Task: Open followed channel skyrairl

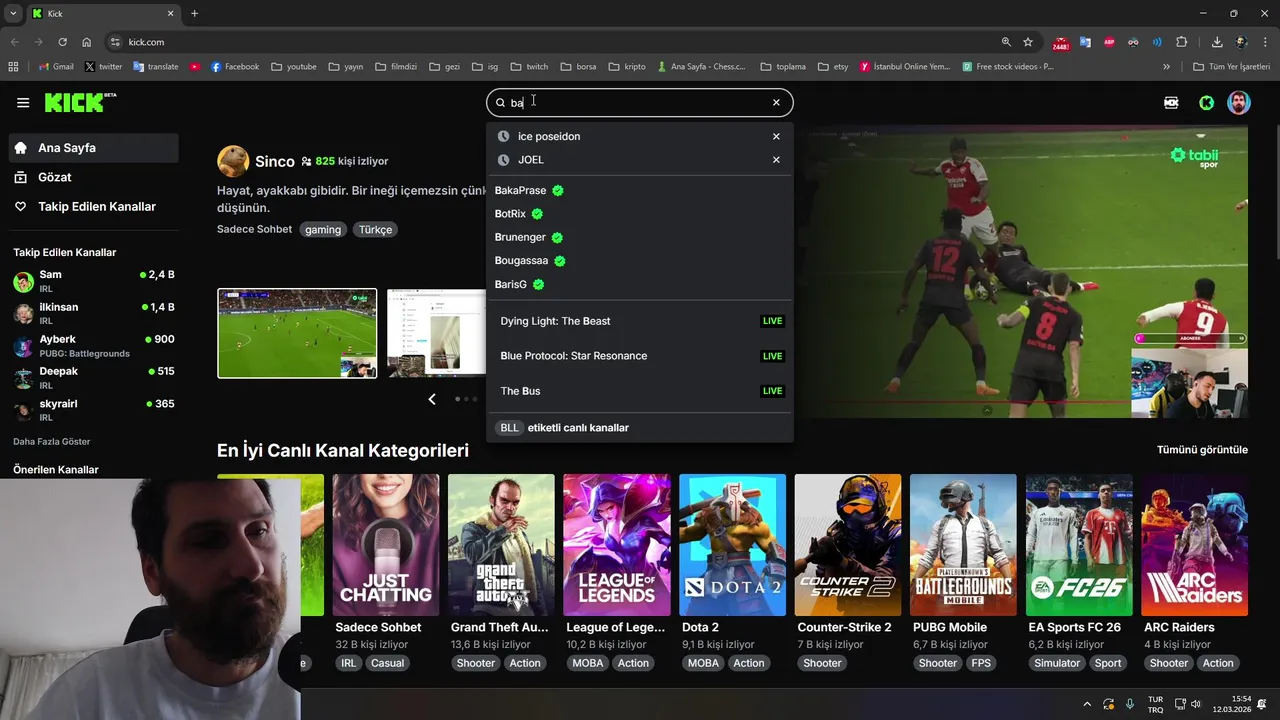Action: (94, 409)
